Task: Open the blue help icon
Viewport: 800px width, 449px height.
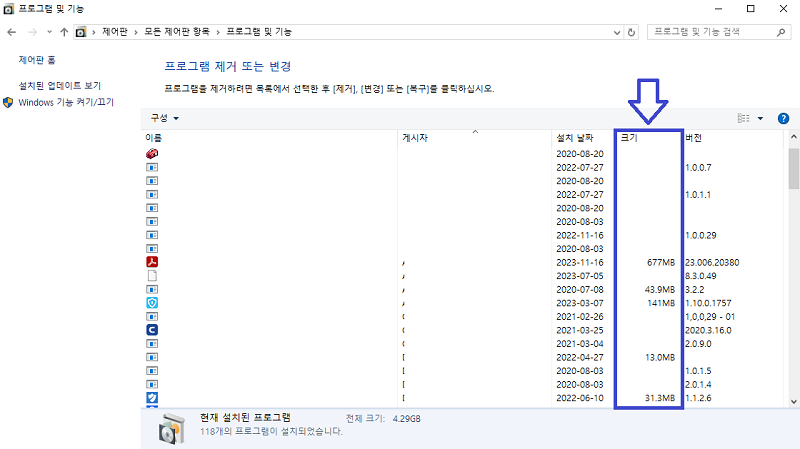Action: 783,118
